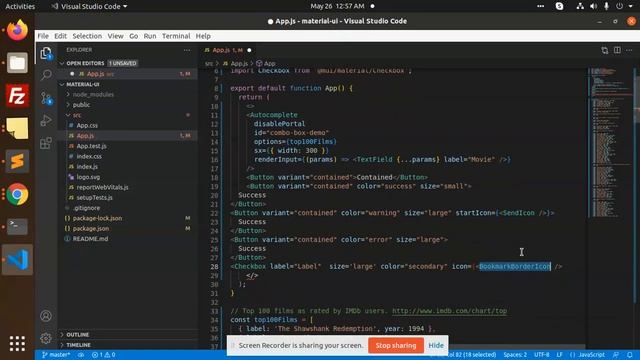
Task: Launch Firefox from the dock
Action: (17, 30)
